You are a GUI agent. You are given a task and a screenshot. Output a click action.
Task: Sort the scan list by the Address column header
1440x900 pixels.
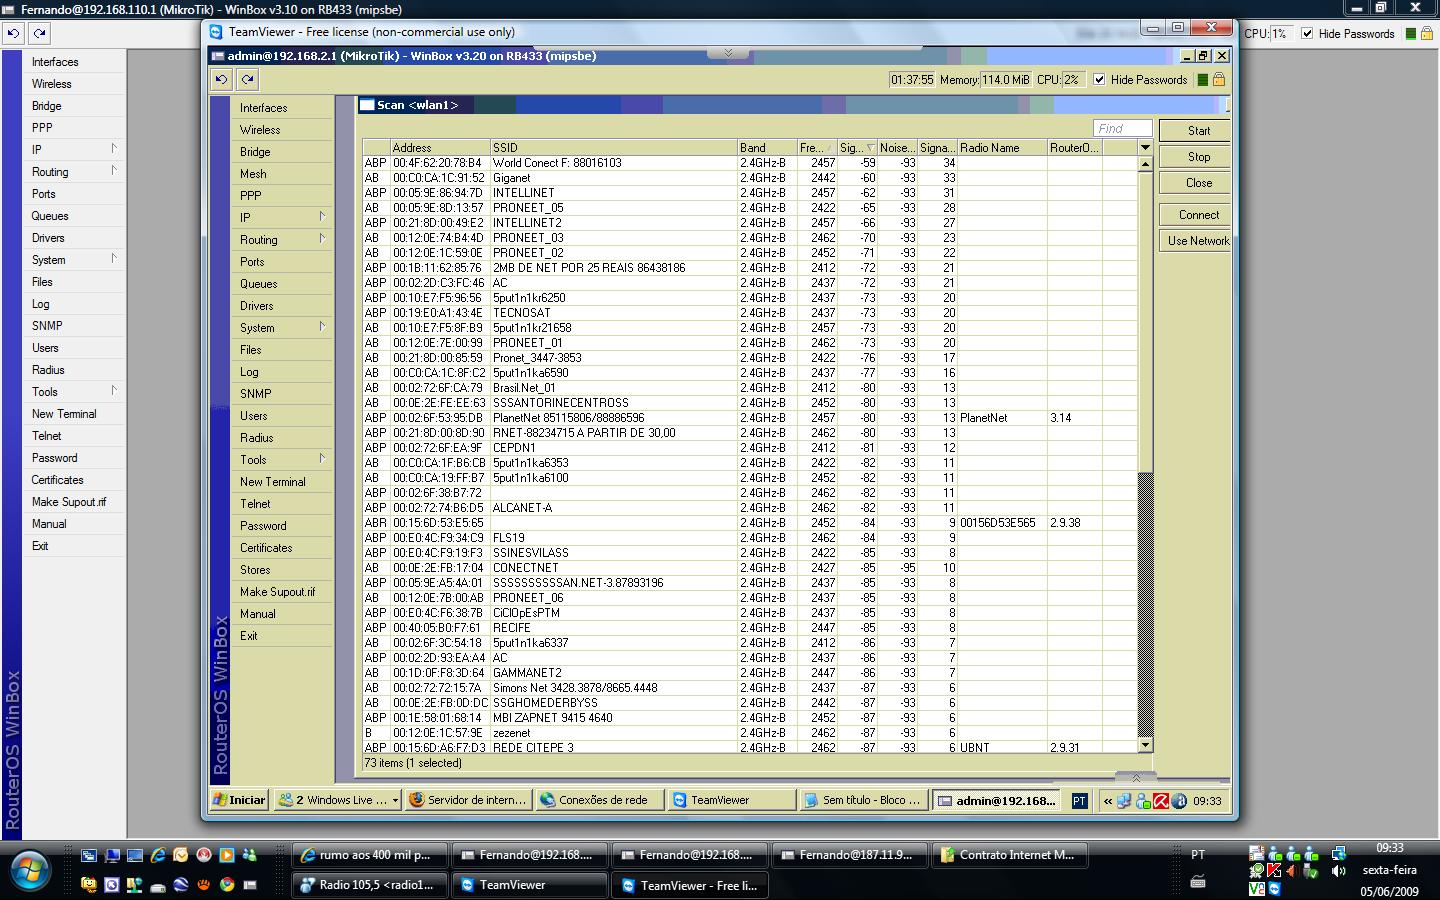440,148
